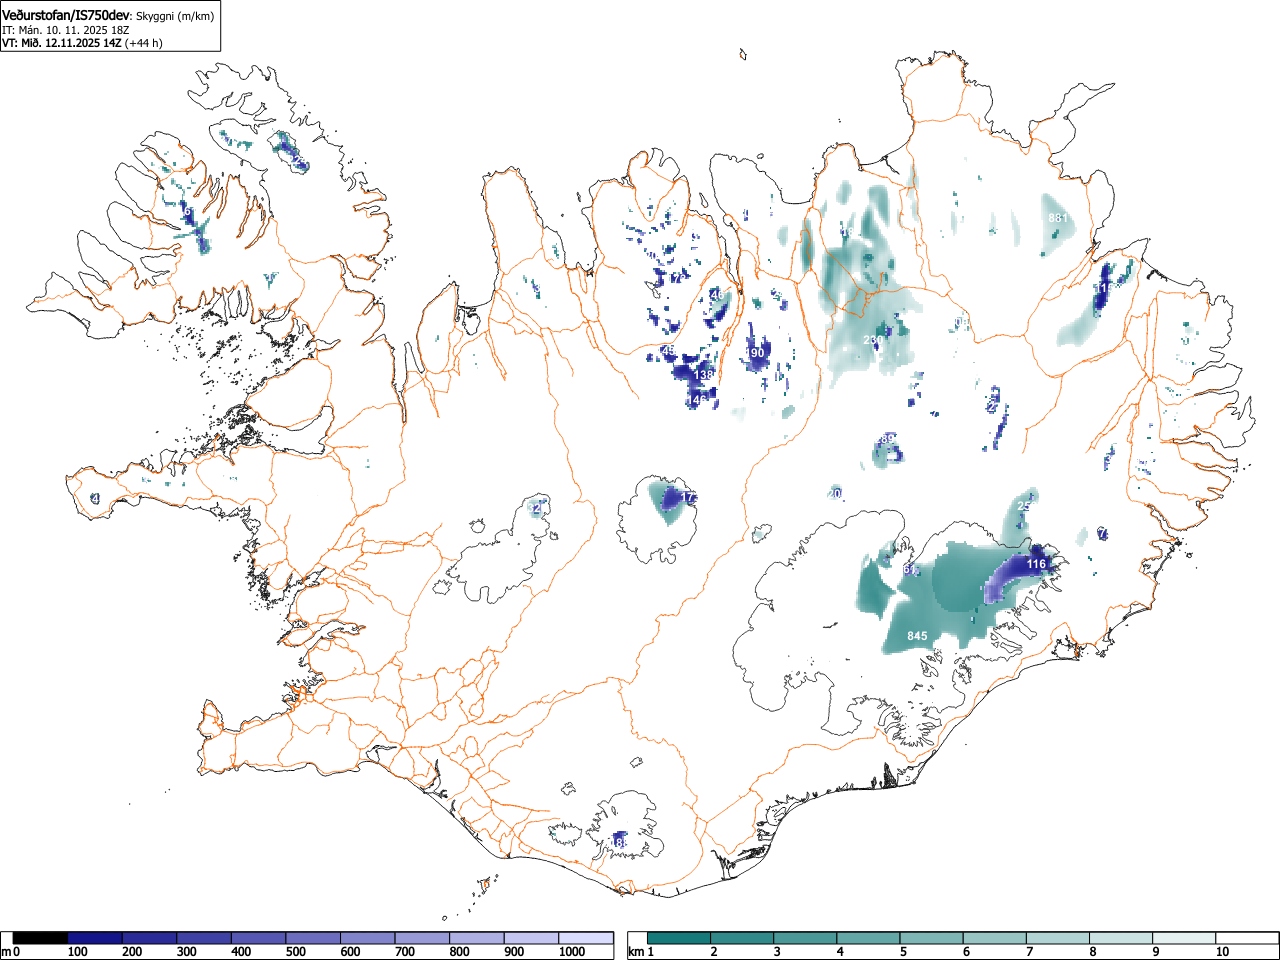Viewport: 1280px width, 960px height.
Task: Click the Veðurstofan/IS750dev title text
Action: click(65, 15)
